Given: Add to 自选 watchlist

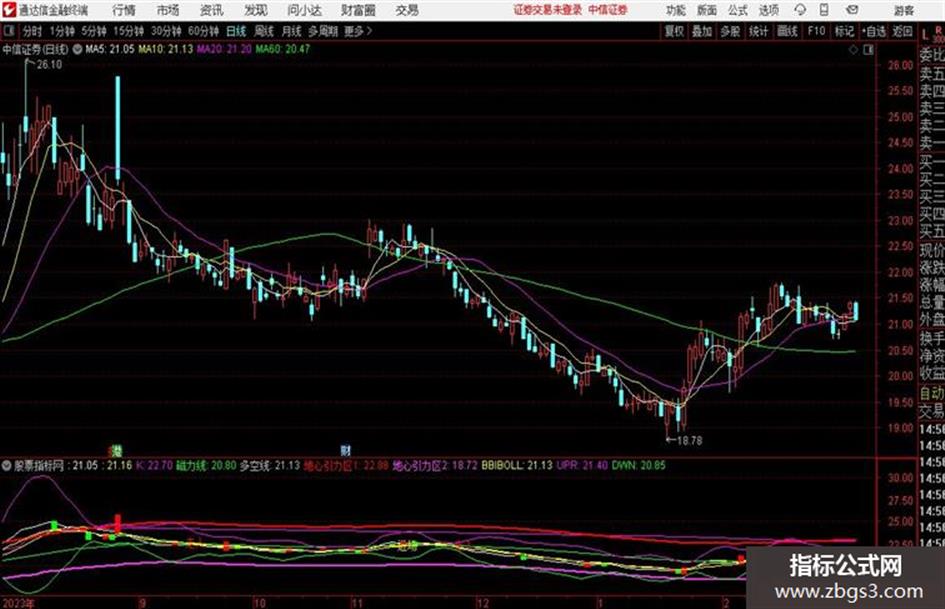Looking at the screenshot, I should point(874,31).
